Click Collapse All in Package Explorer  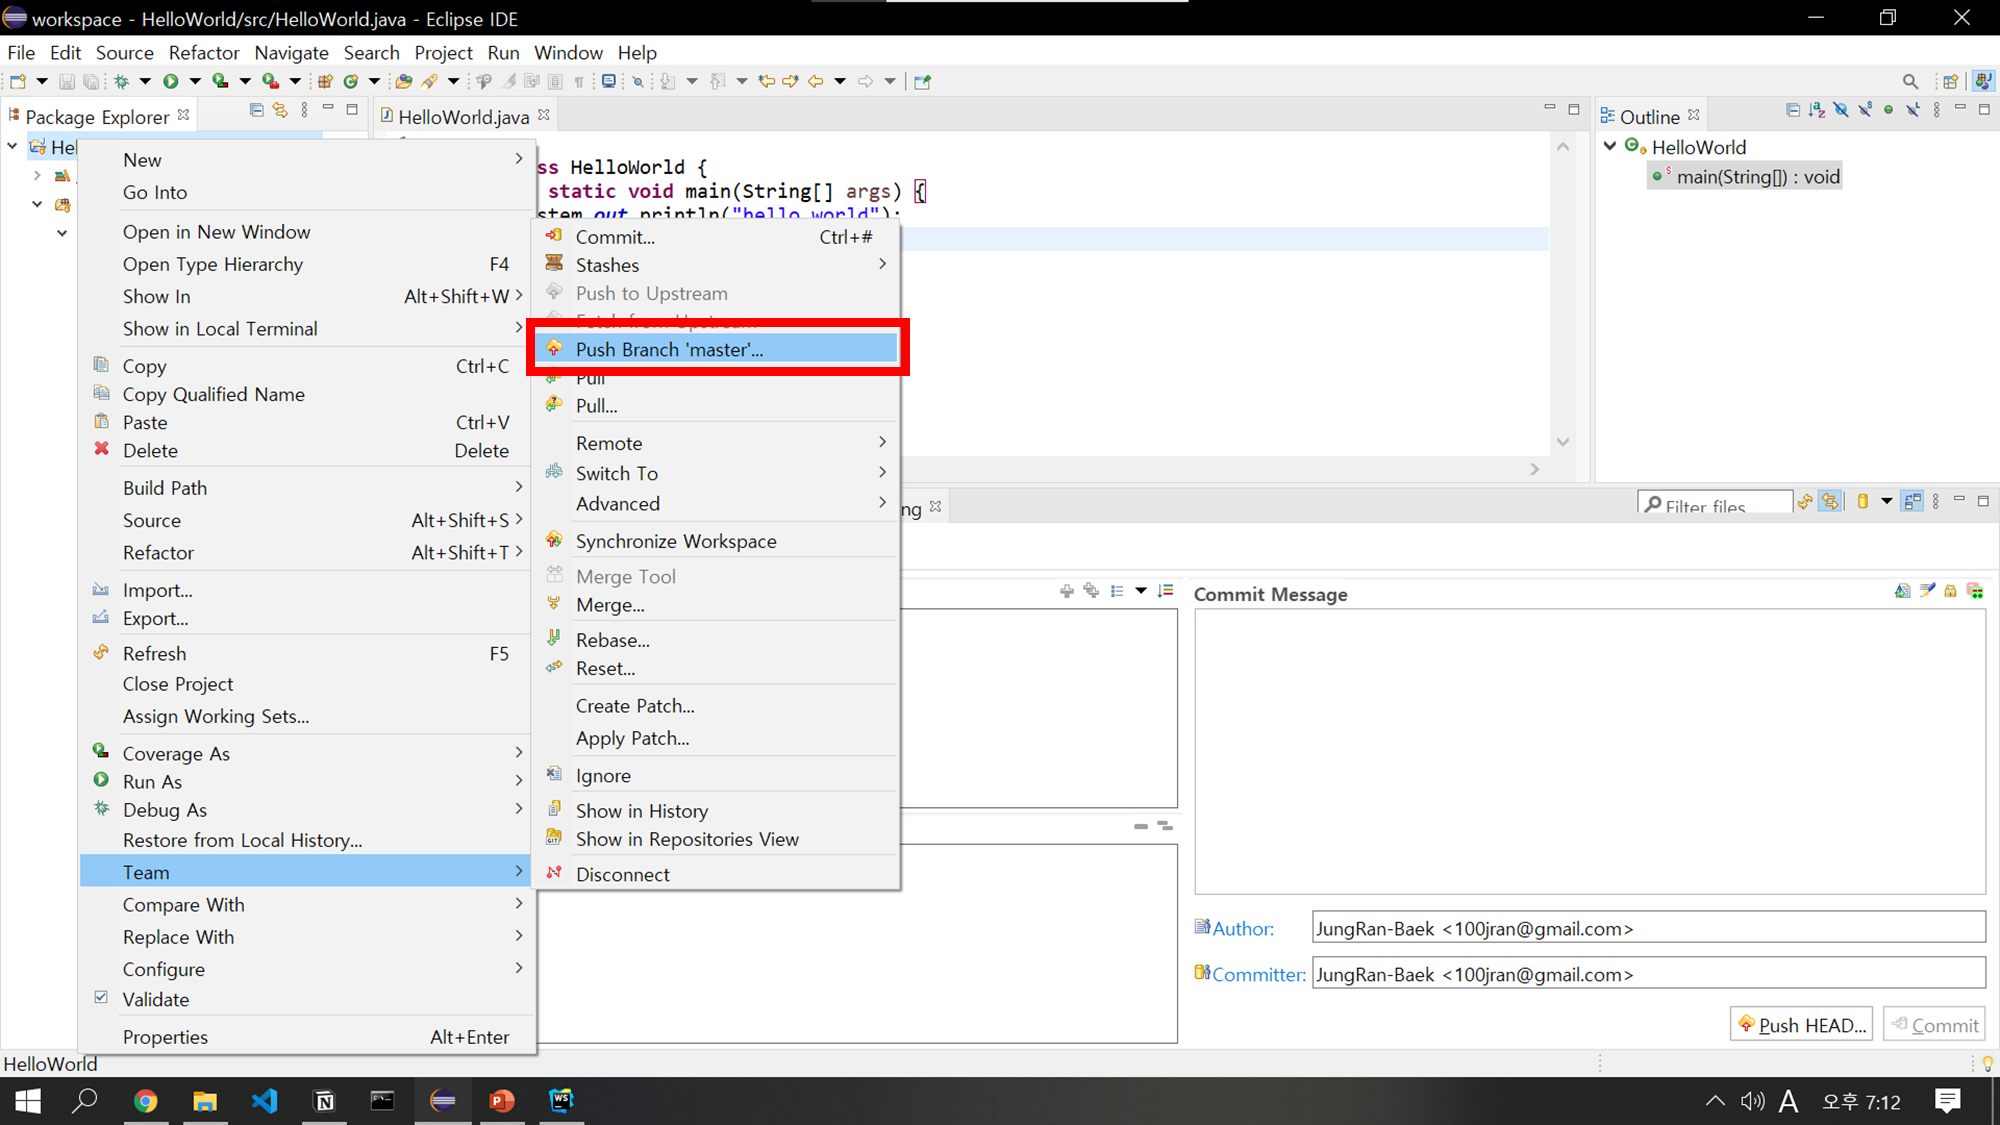tap(256, 110)
